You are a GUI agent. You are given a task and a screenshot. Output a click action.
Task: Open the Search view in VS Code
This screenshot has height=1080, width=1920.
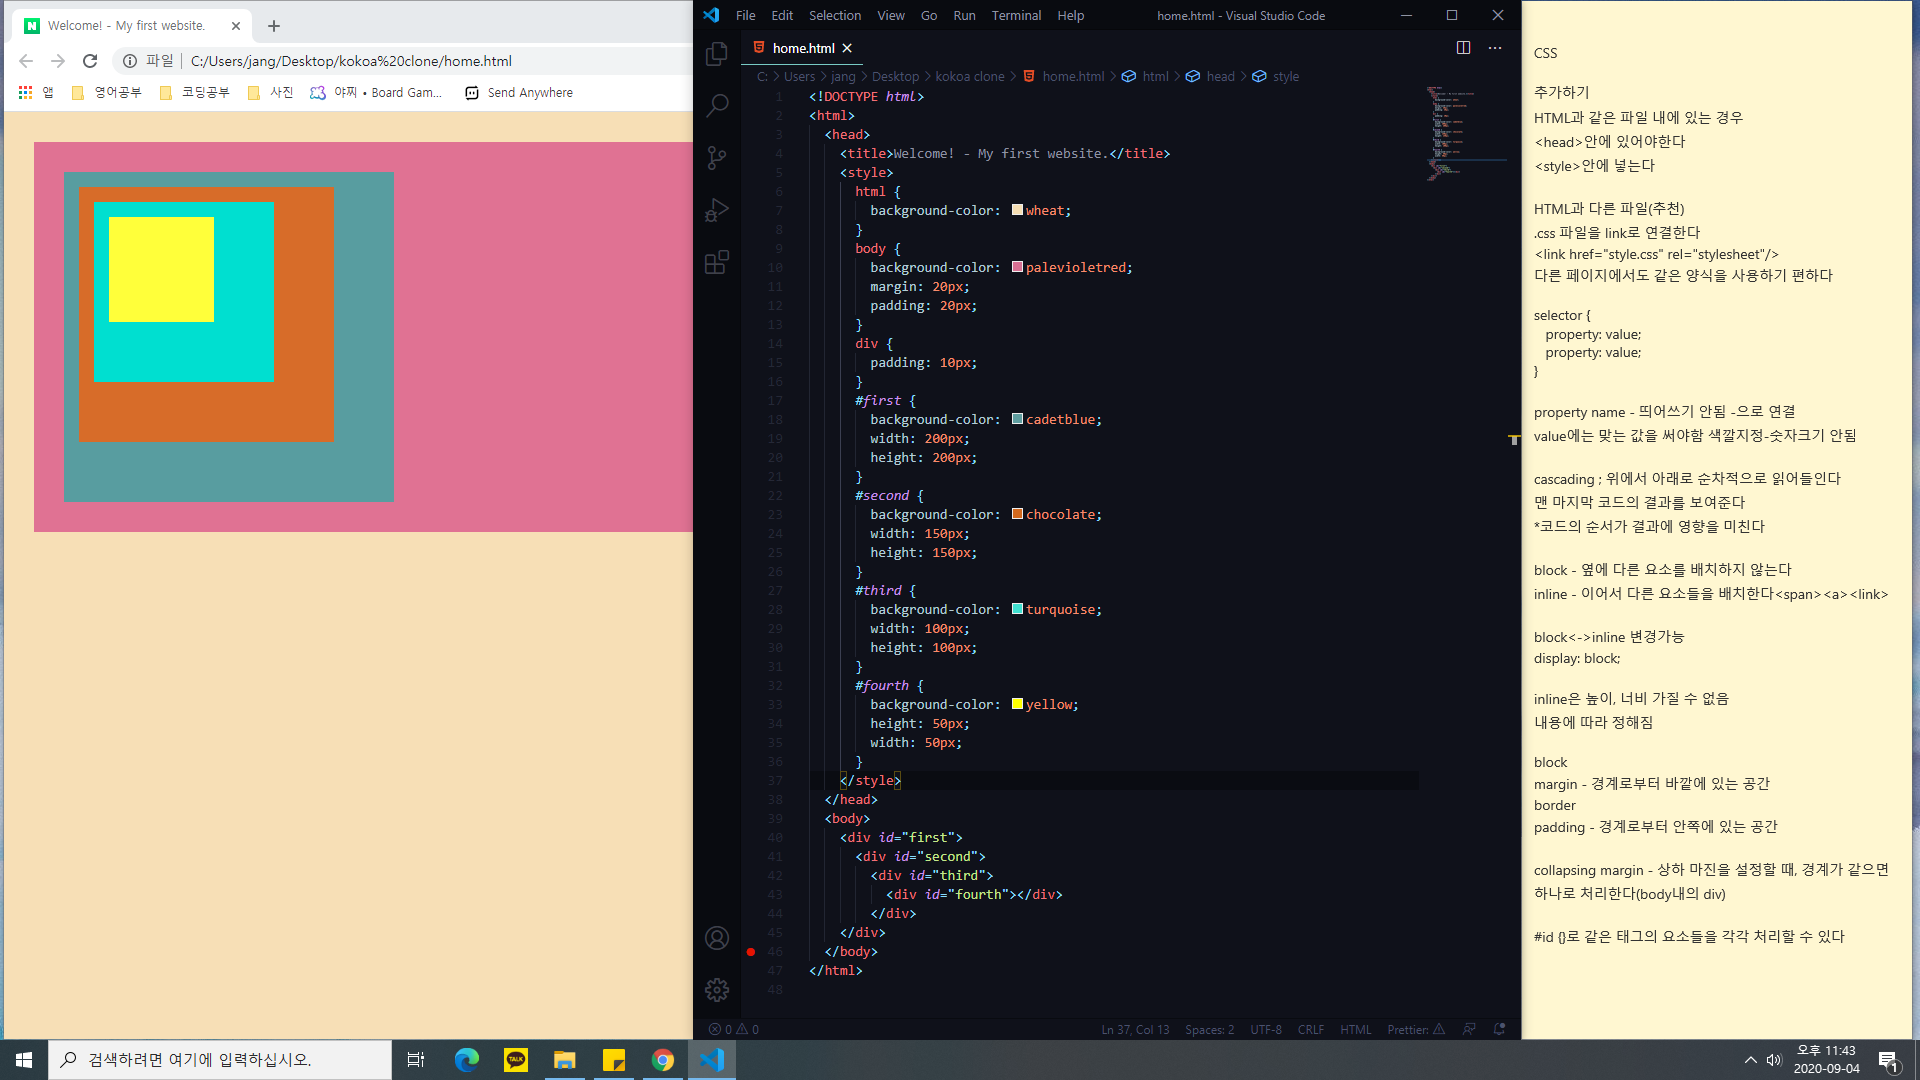tap(716, 106)
